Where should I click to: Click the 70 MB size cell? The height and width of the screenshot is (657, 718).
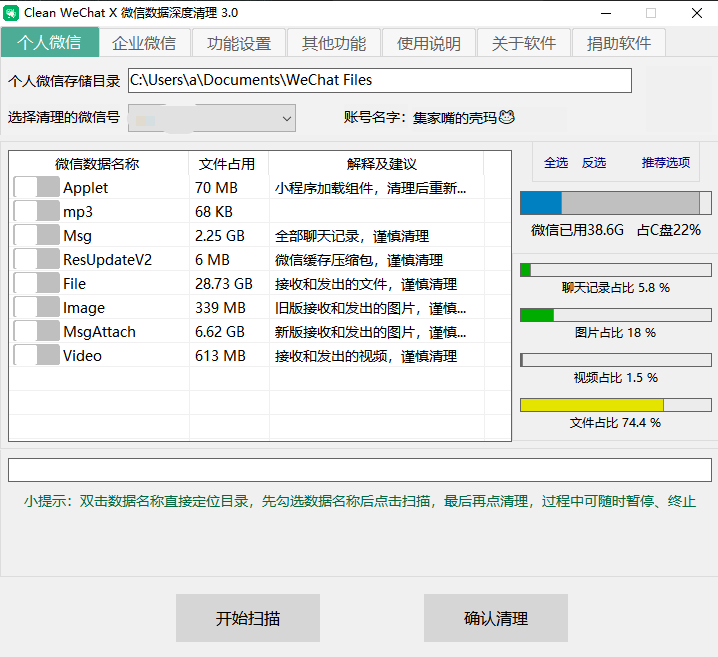tap(216, 188)
